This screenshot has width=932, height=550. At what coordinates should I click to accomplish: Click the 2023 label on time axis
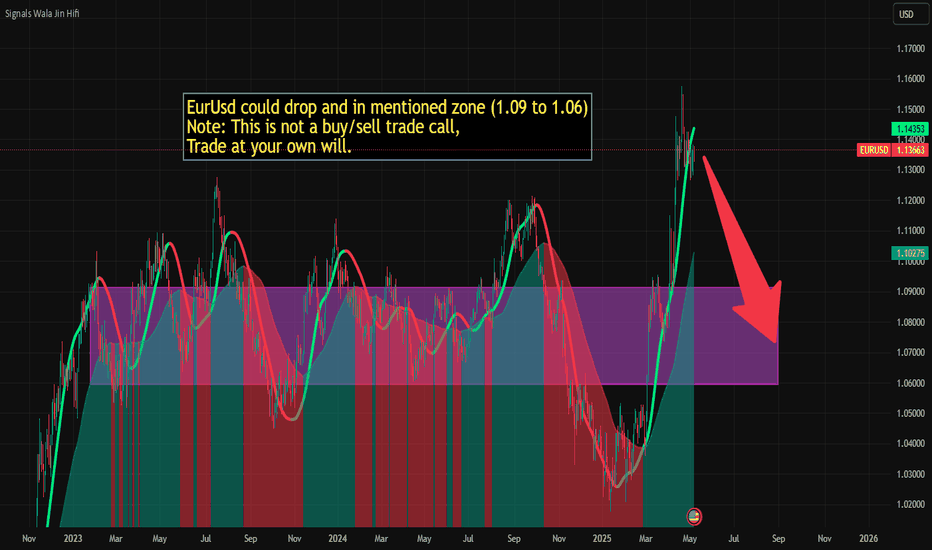point(73,539)
